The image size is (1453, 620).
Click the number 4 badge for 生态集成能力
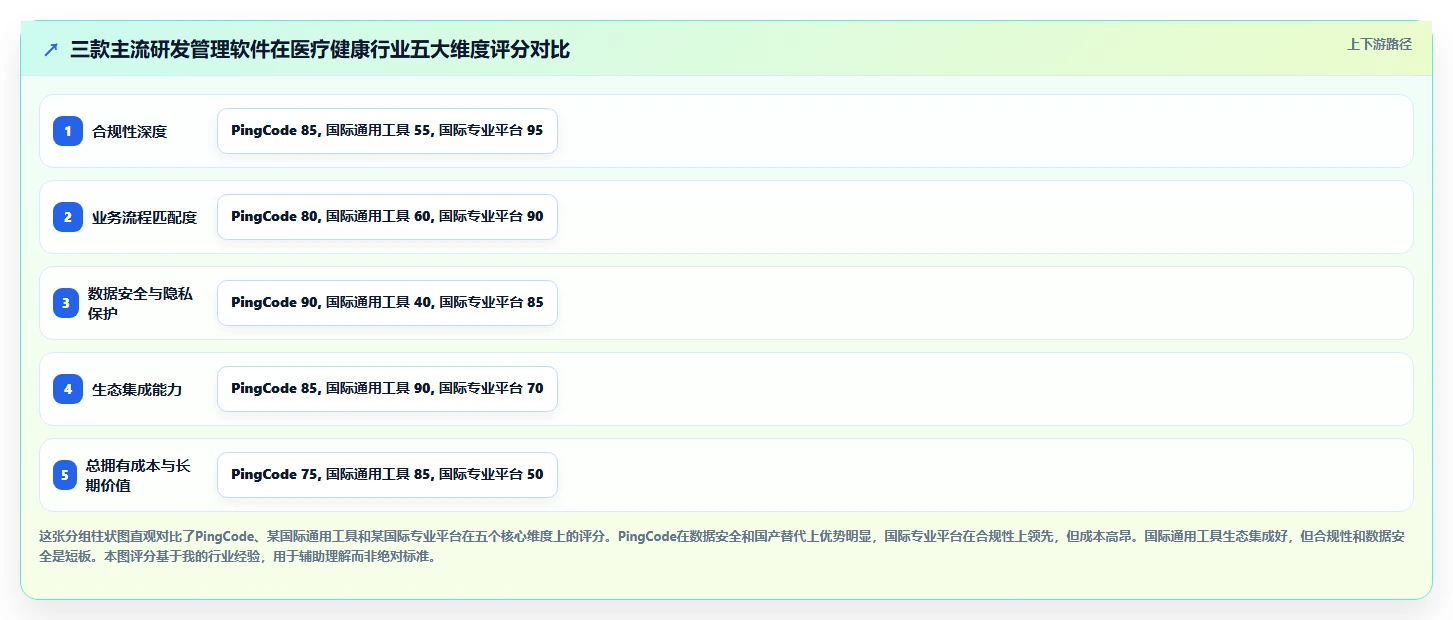point(68,389)
